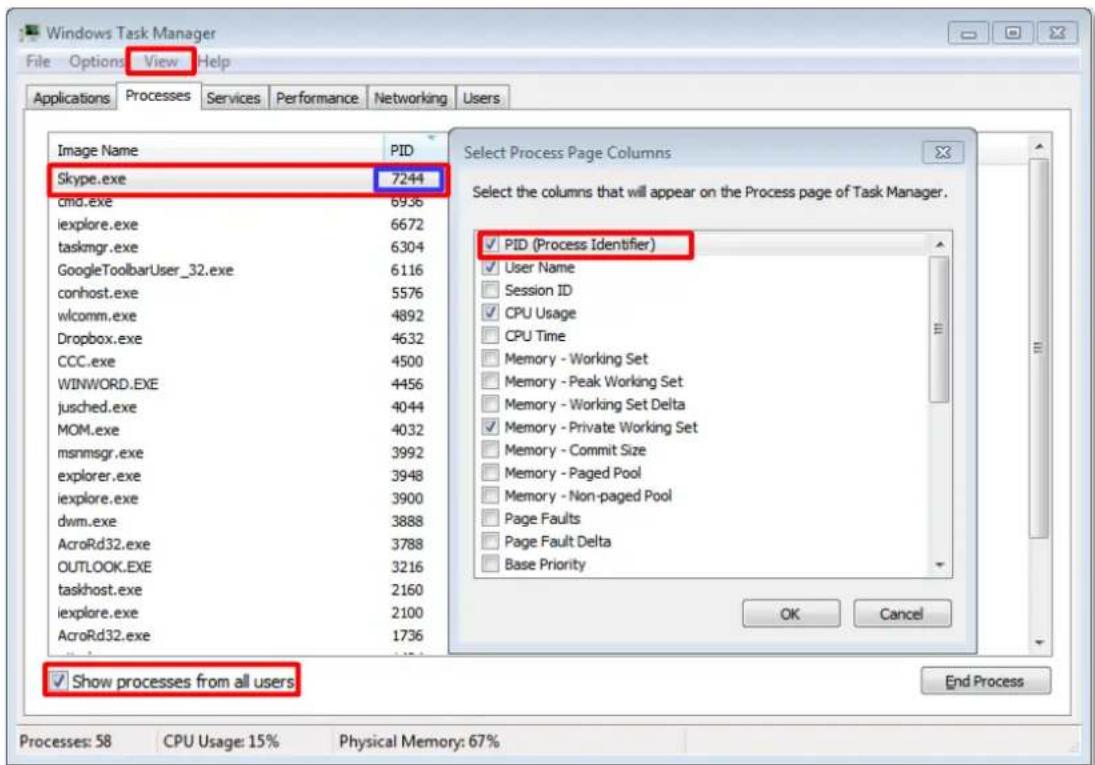Click process list scroll up arrow
This screenshot has height=765, width=1095.
coord(1039,147)
